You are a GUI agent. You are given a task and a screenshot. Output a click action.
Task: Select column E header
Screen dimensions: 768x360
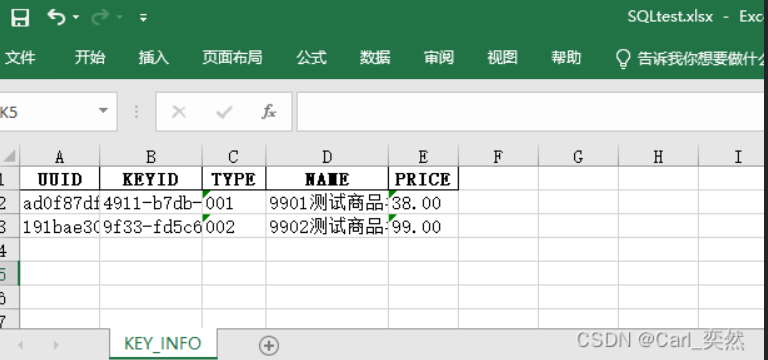point(423,156)
